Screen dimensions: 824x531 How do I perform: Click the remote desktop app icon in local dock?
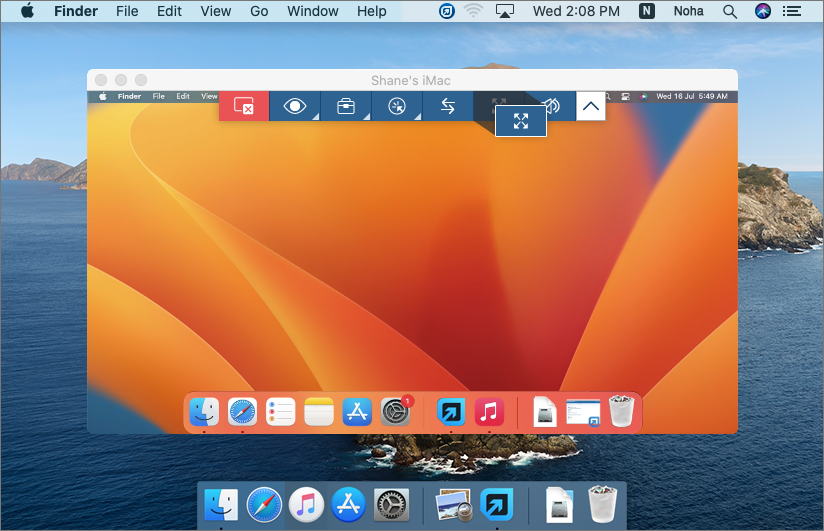click(x=496, y=504)
